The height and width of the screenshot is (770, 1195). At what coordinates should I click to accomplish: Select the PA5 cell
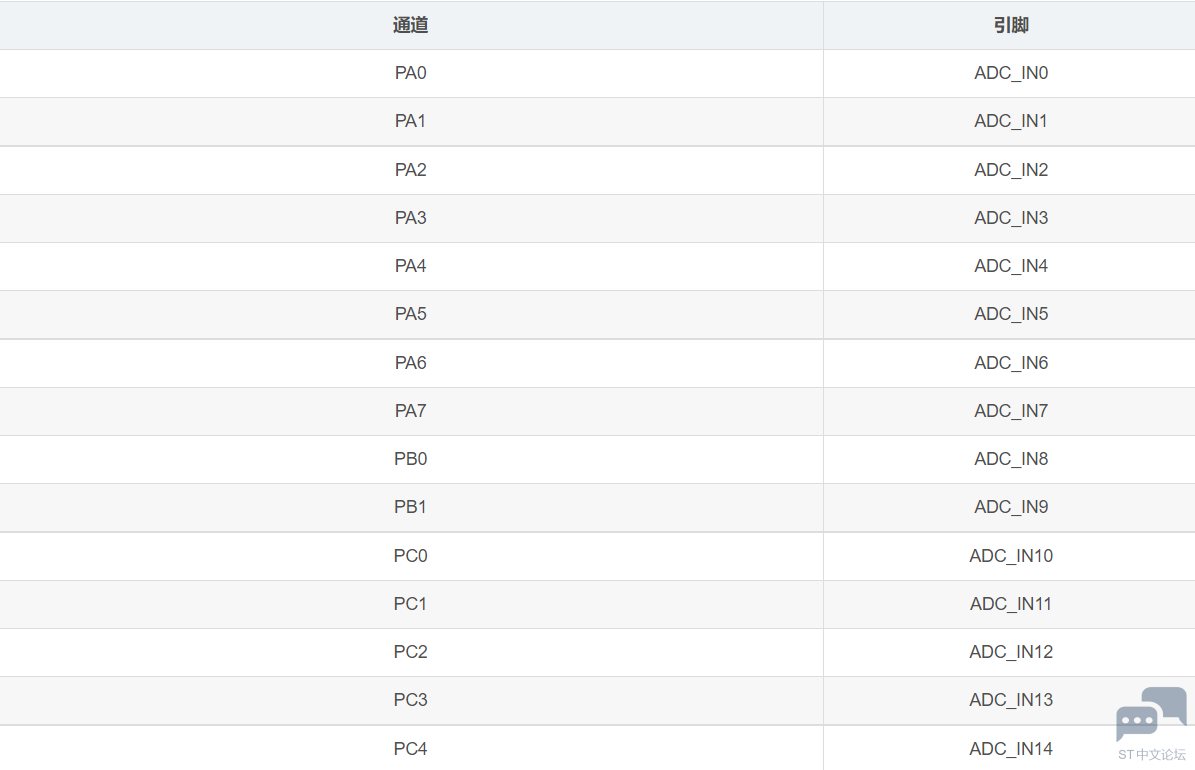(x=411, y=314)
